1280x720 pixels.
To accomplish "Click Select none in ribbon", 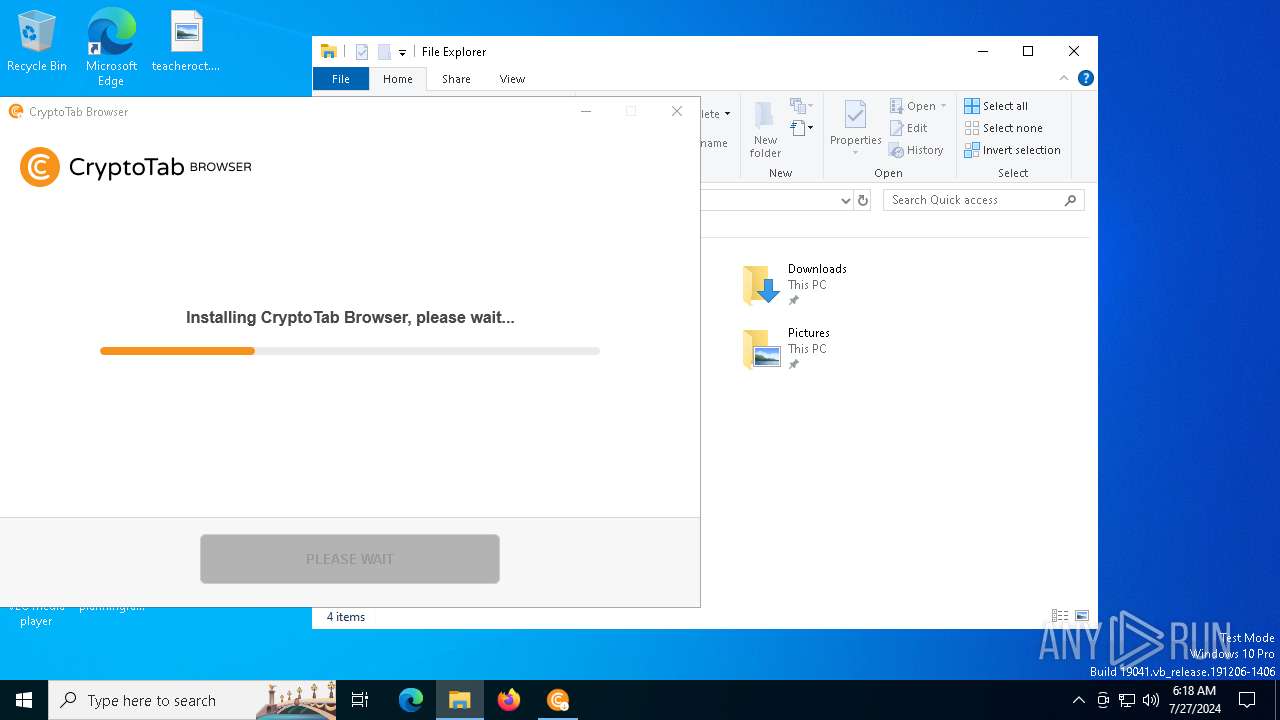I will point(1003,128).
